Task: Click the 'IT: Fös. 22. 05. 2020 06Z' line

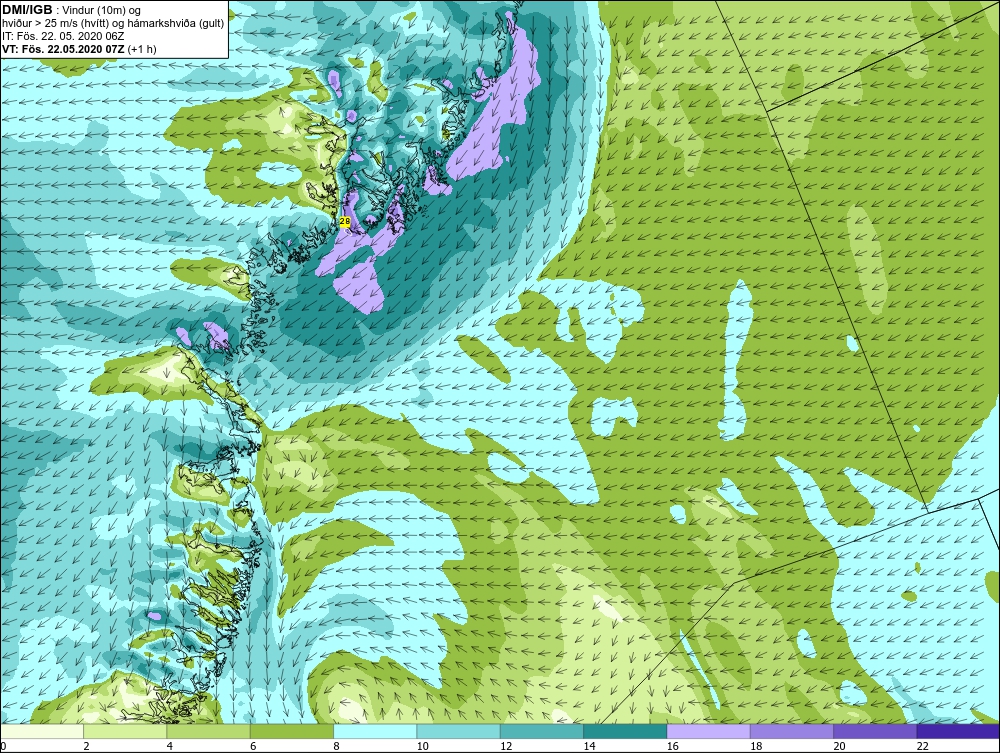Action: 63,36
